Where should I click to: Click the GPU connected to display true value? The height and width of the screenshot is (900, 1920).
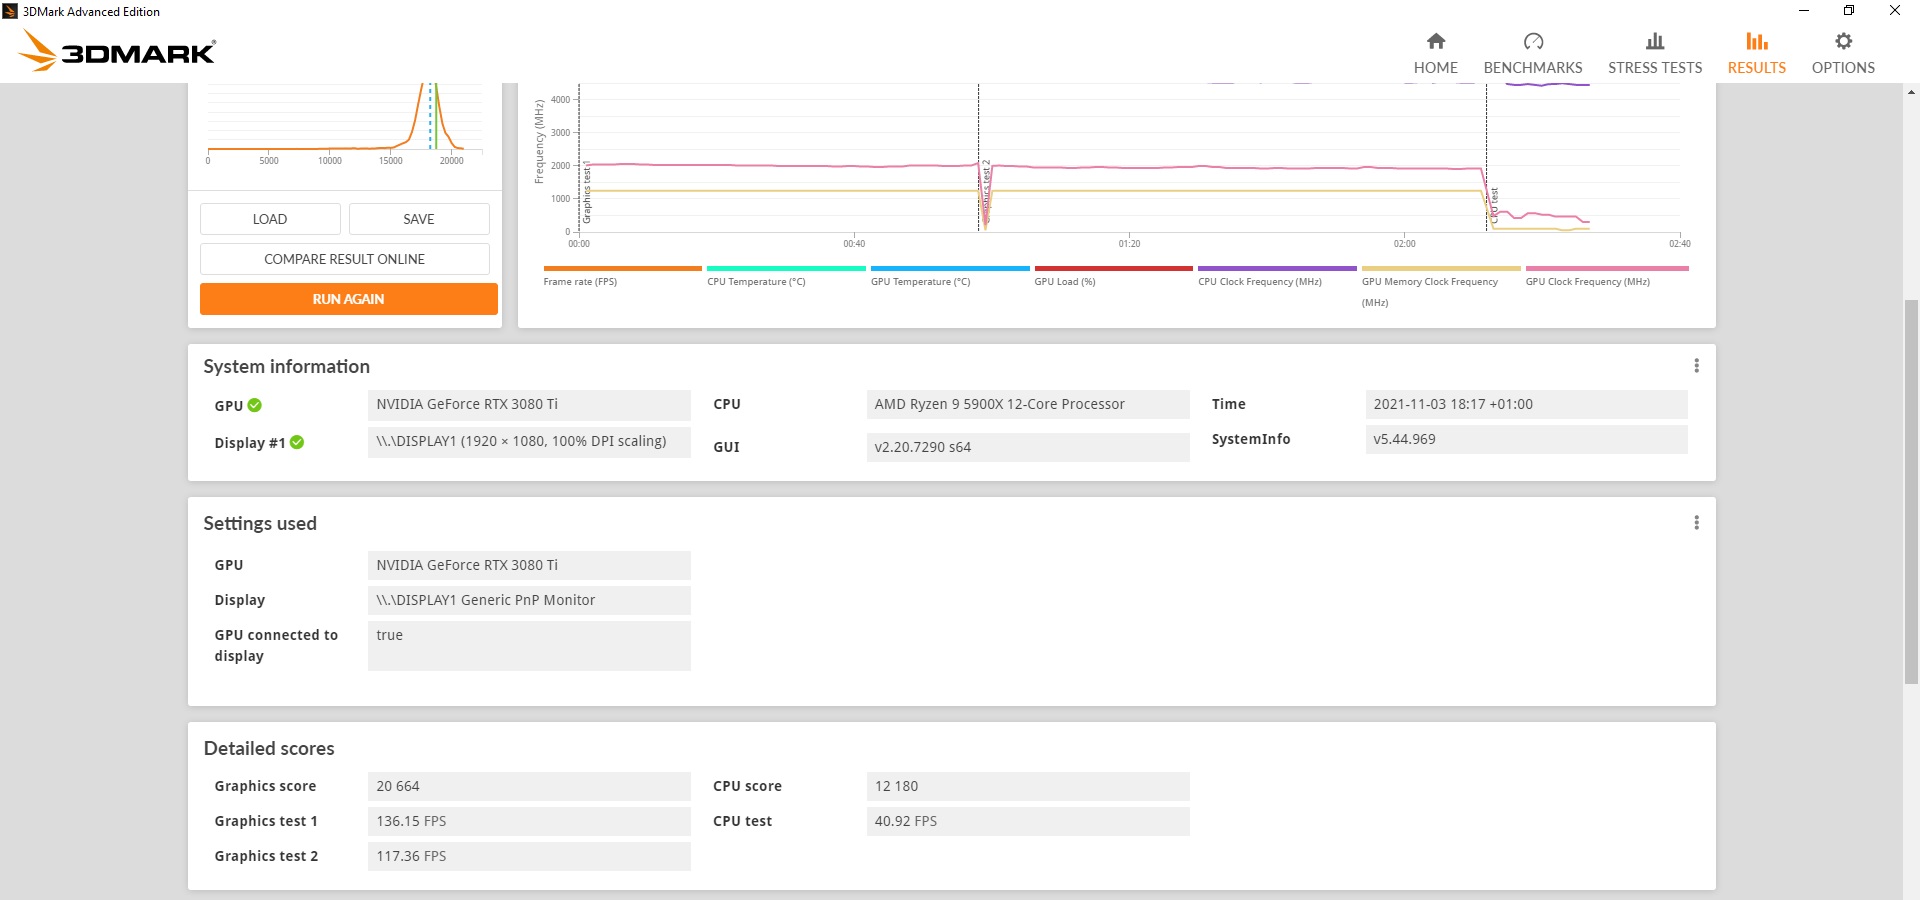point(529,646)
